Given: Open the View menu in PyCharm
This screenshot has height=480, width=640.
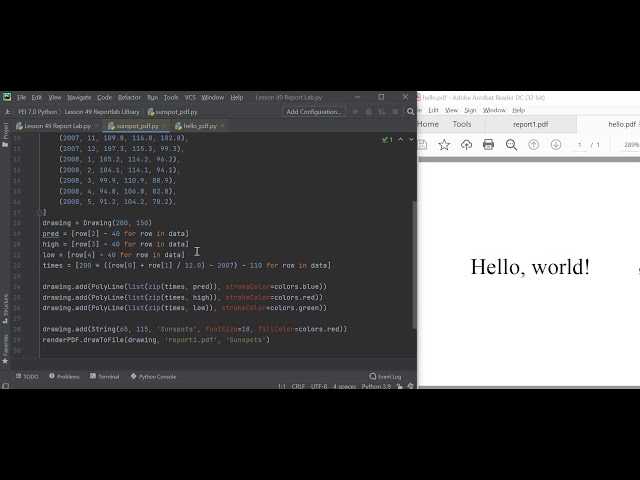Looking at the screenshot, I should tap(55, 98).
